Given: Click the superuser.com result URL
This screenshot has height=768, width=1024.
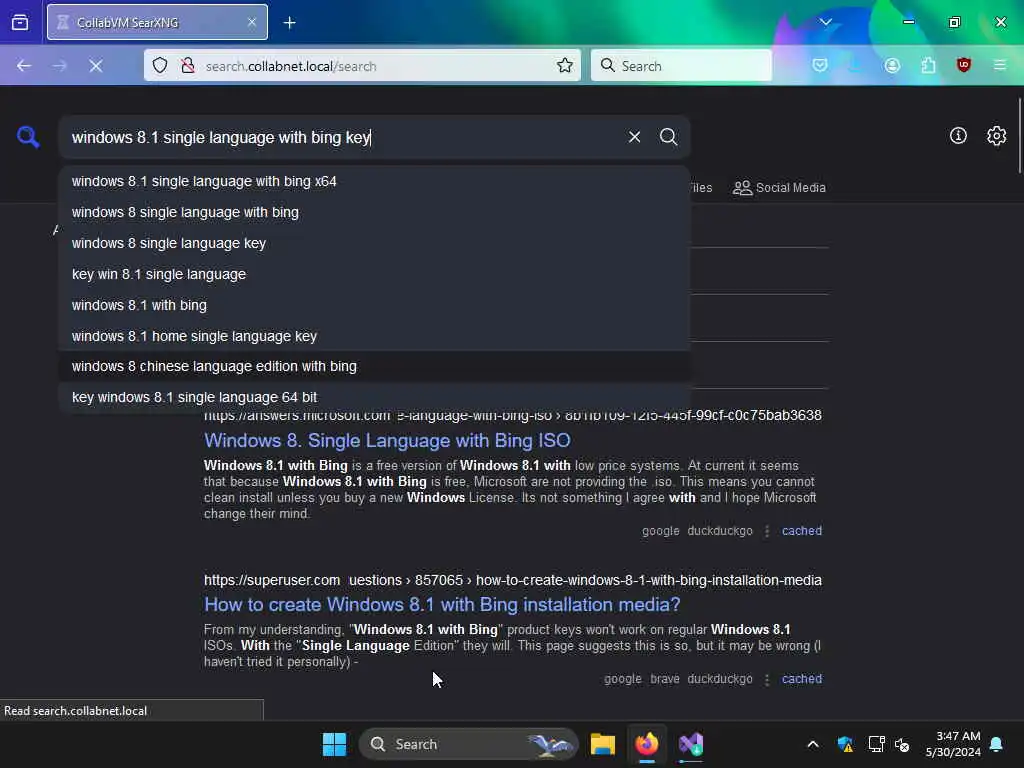Looking at the screenshot, I should point(513,580).
